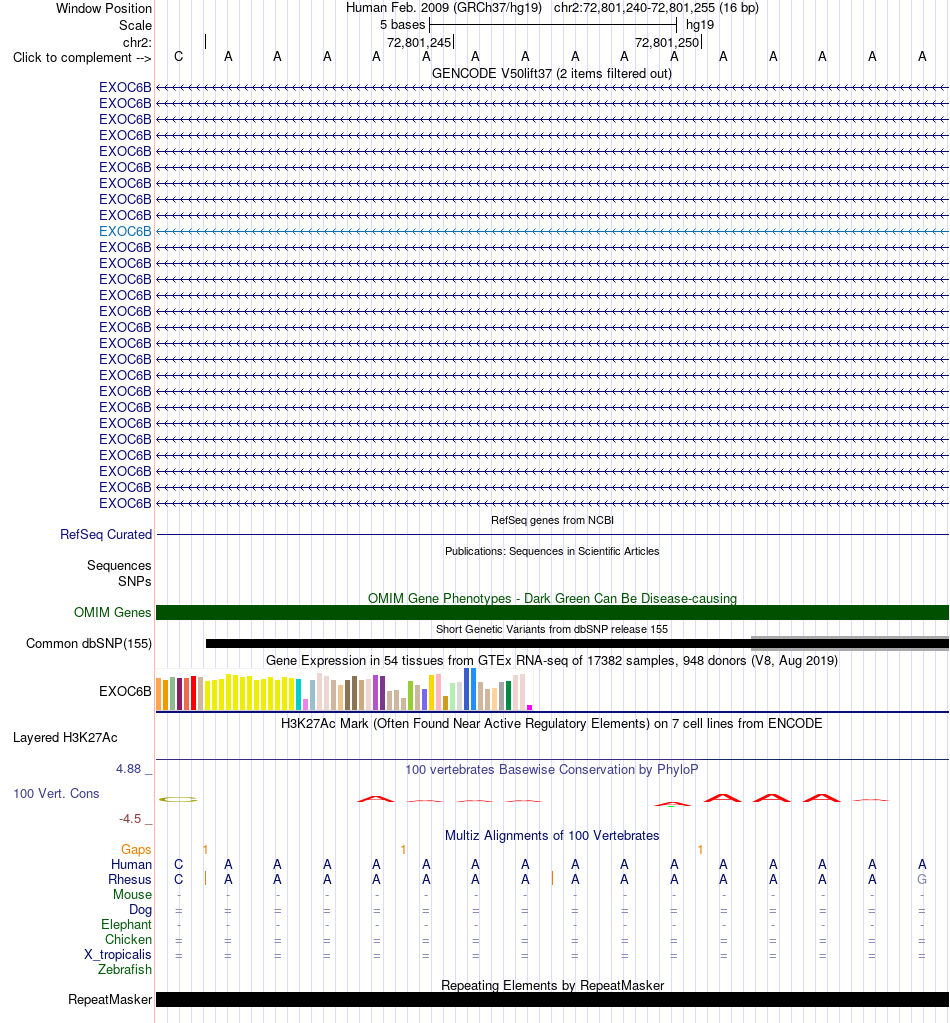Click the C base in the sequence row
The width and height of the screenshot is (950, 1023).
pos(179,57)
